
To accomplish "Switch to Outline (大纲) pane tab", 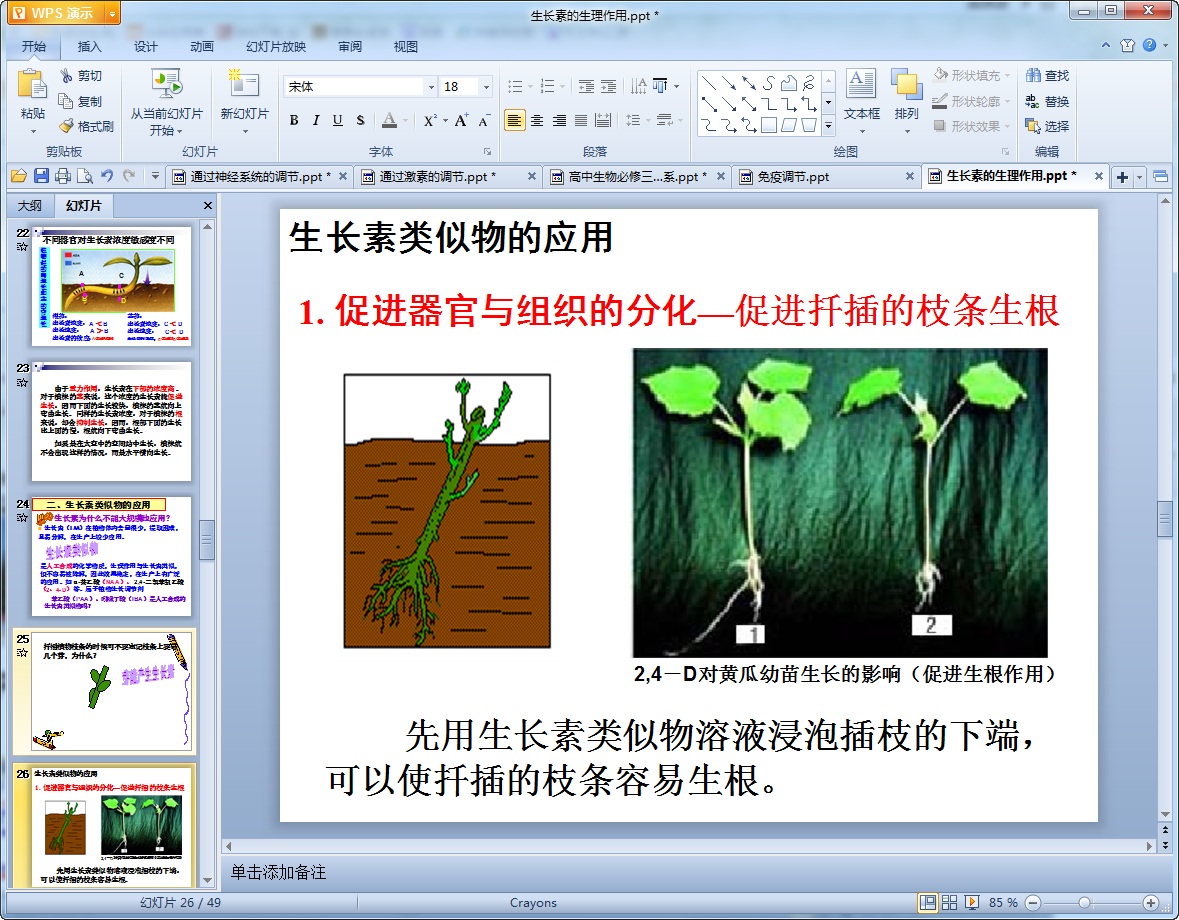I will pyautogui.click(x=30, y=205).
